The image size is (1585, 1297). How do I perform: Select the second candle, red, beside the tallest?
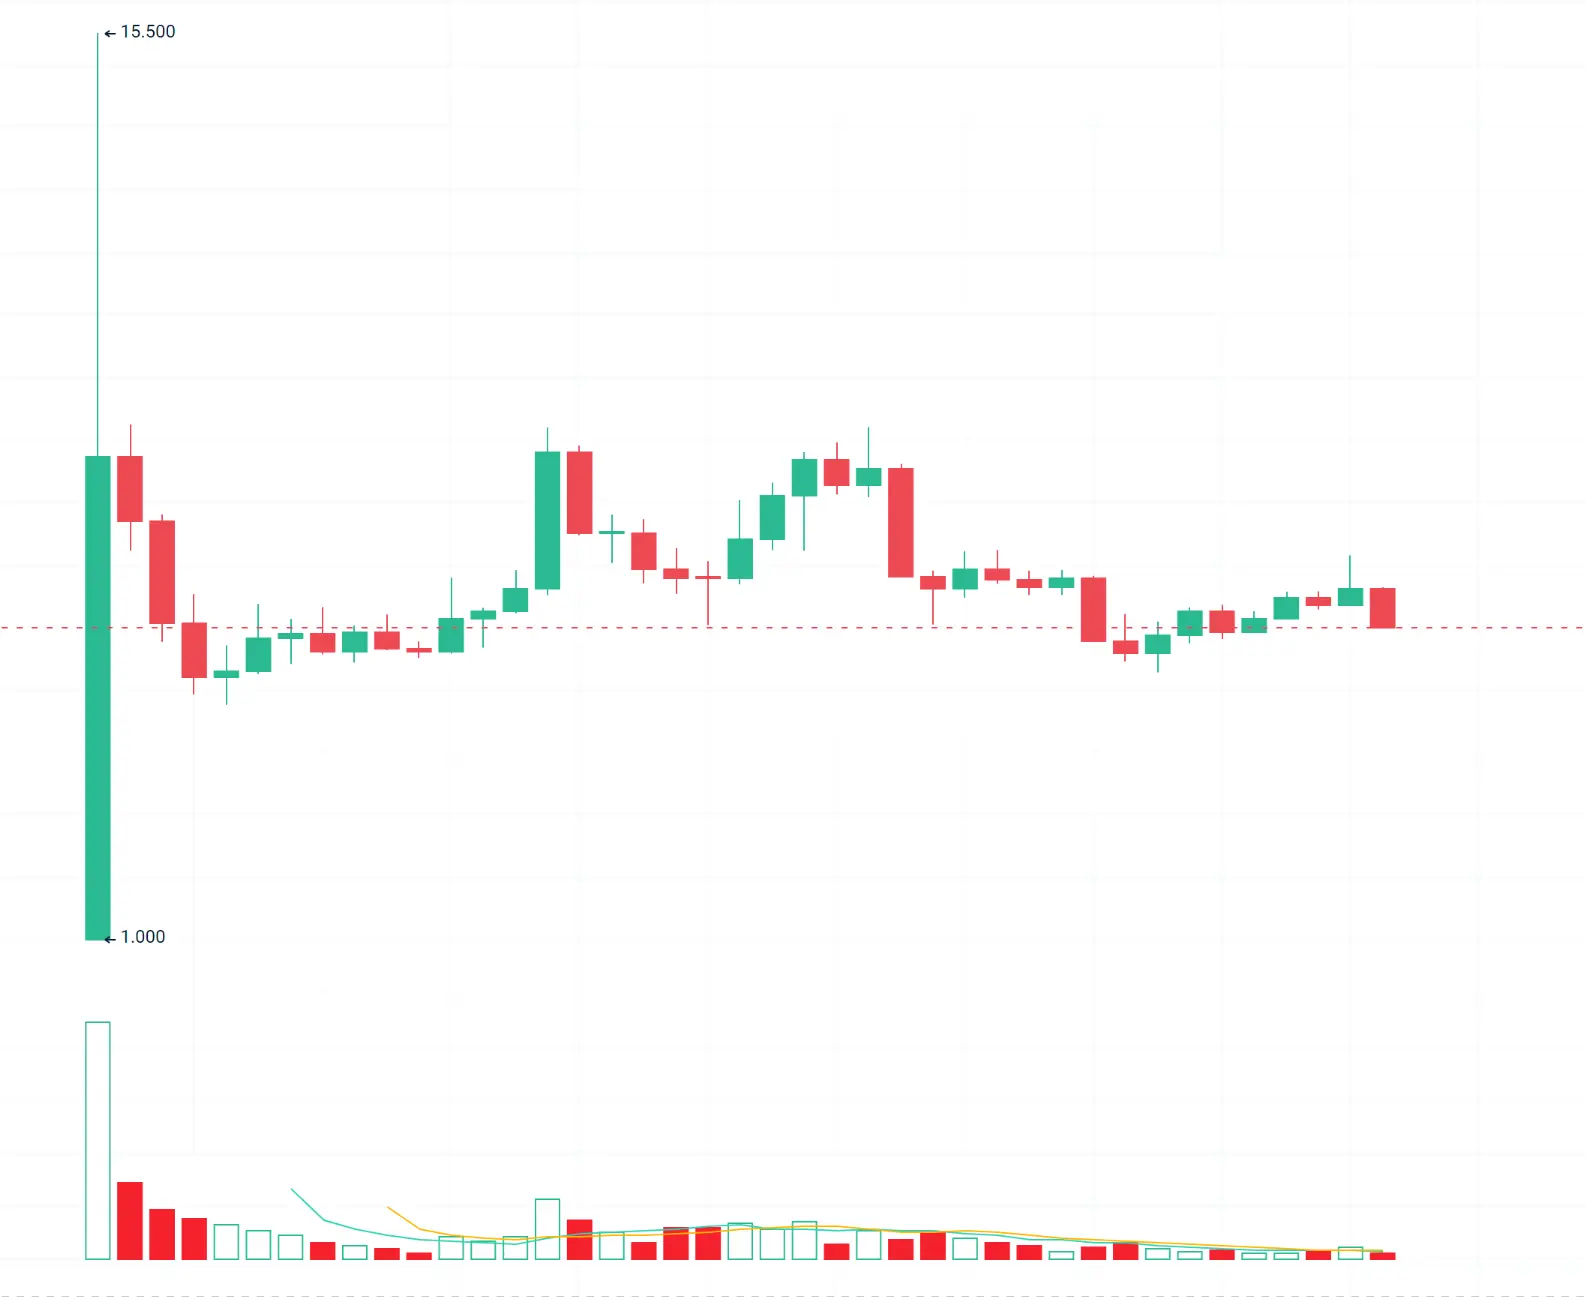[x=130, y=488]
